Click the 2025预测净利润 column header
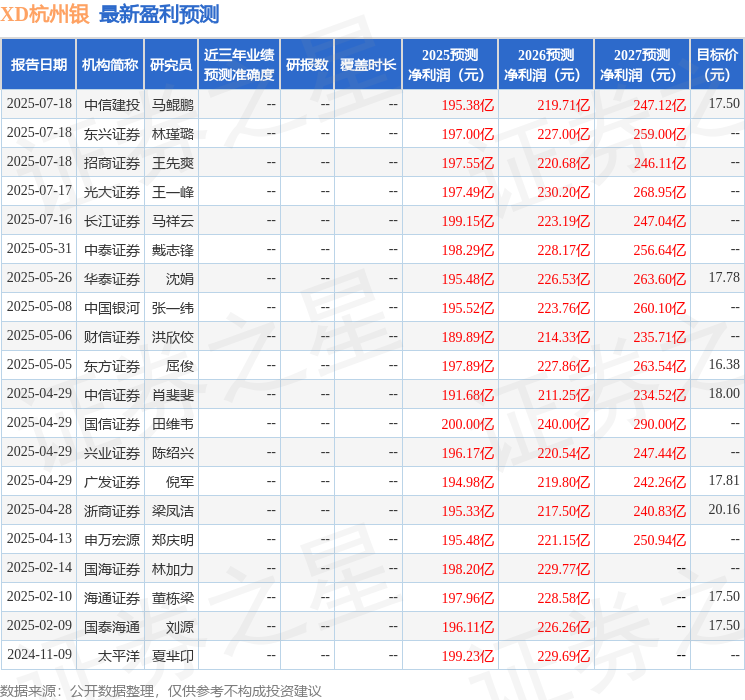Screen dimensions: 745x700 pos(450,65)
